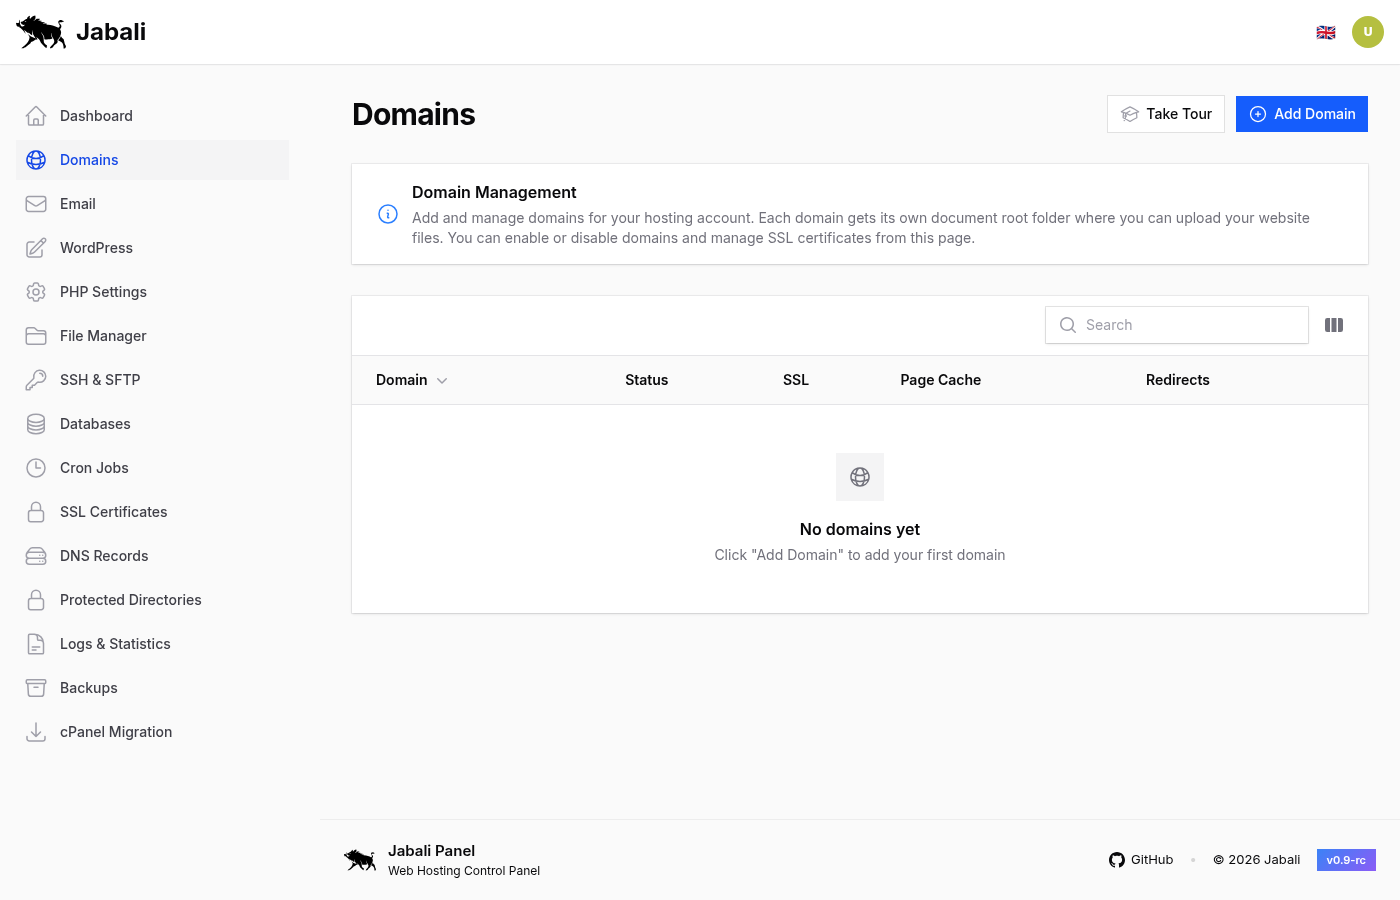
Task: Open the language selector with the UK flag
Action: coord(1326,31)
